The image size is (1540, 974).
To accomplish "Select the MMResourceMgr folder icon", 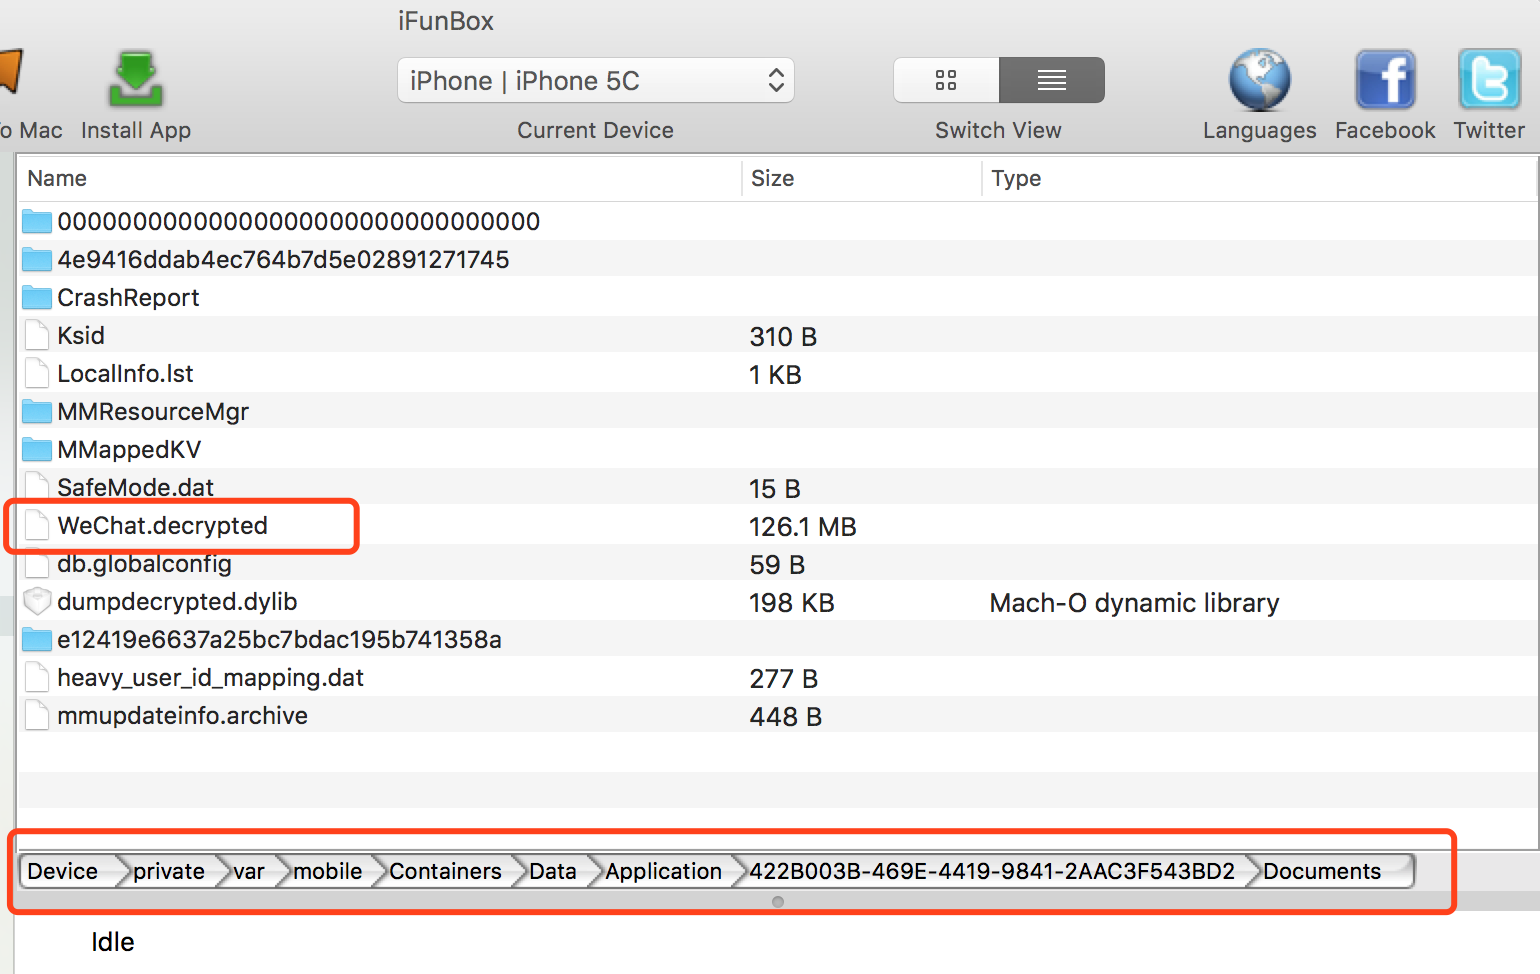I will click(x=37, y=411).
